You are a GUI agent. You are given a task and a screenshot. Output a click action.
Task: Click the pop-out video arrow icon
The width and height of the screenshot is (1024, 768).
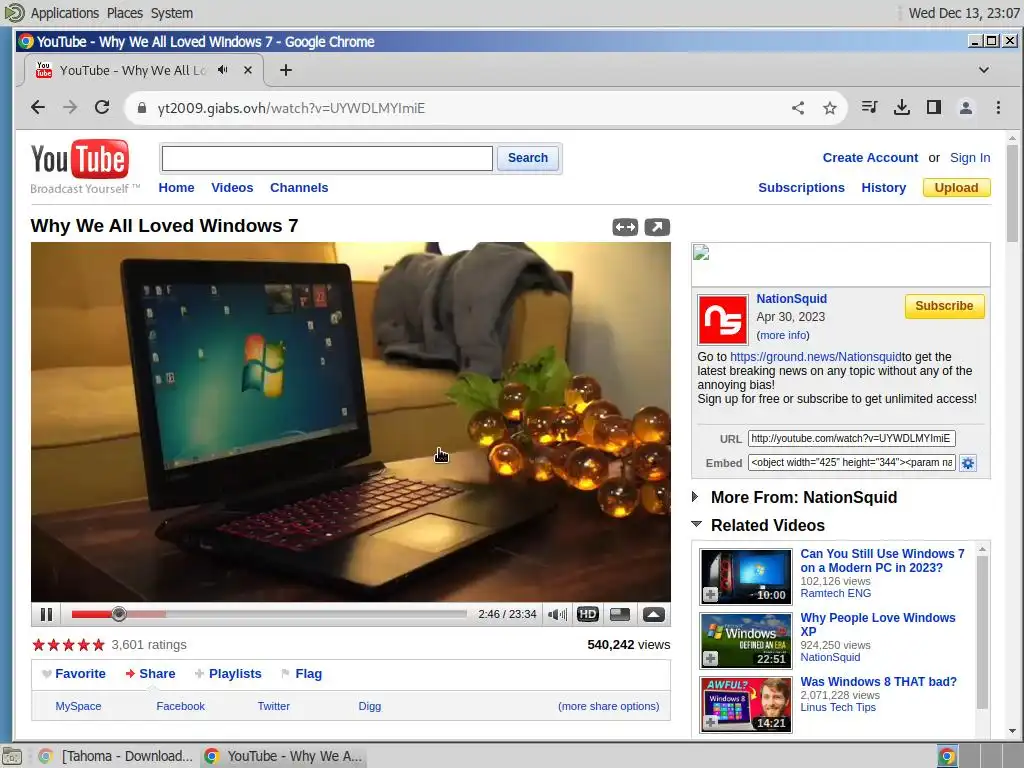tap(657, 227)
